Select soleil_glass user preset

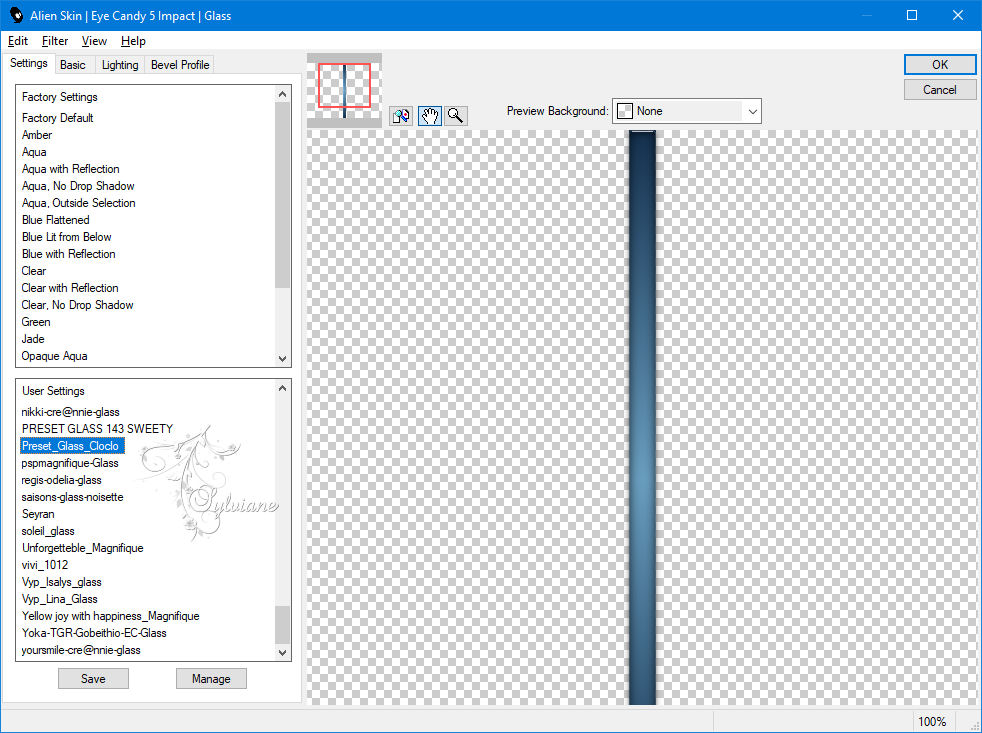coord(48,531)
